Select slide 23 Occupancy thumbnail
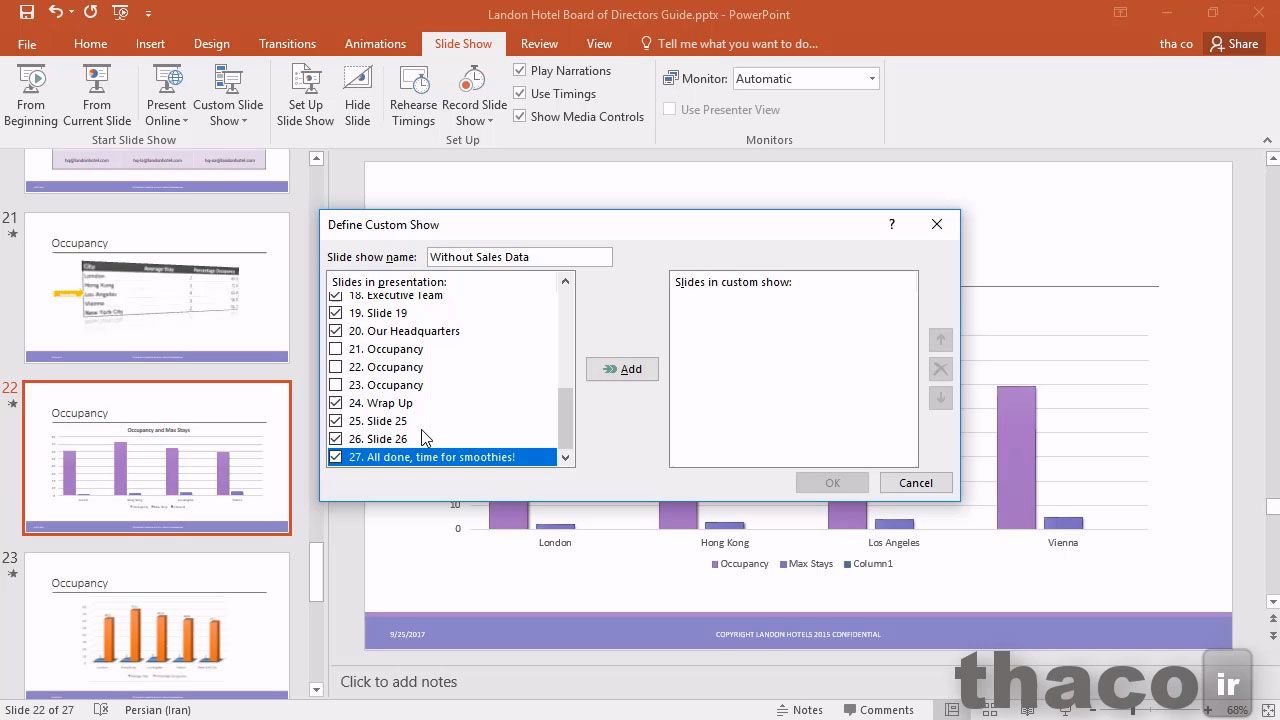Screen dimensions: 1280x720 click(x=157, y=625)
